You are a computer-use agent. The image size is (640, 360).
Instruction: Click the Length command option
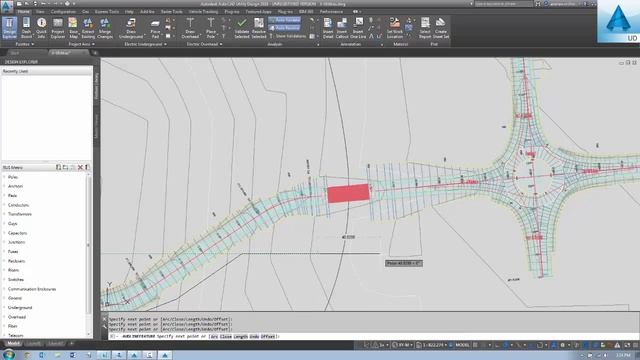click(x=241, y=336)
